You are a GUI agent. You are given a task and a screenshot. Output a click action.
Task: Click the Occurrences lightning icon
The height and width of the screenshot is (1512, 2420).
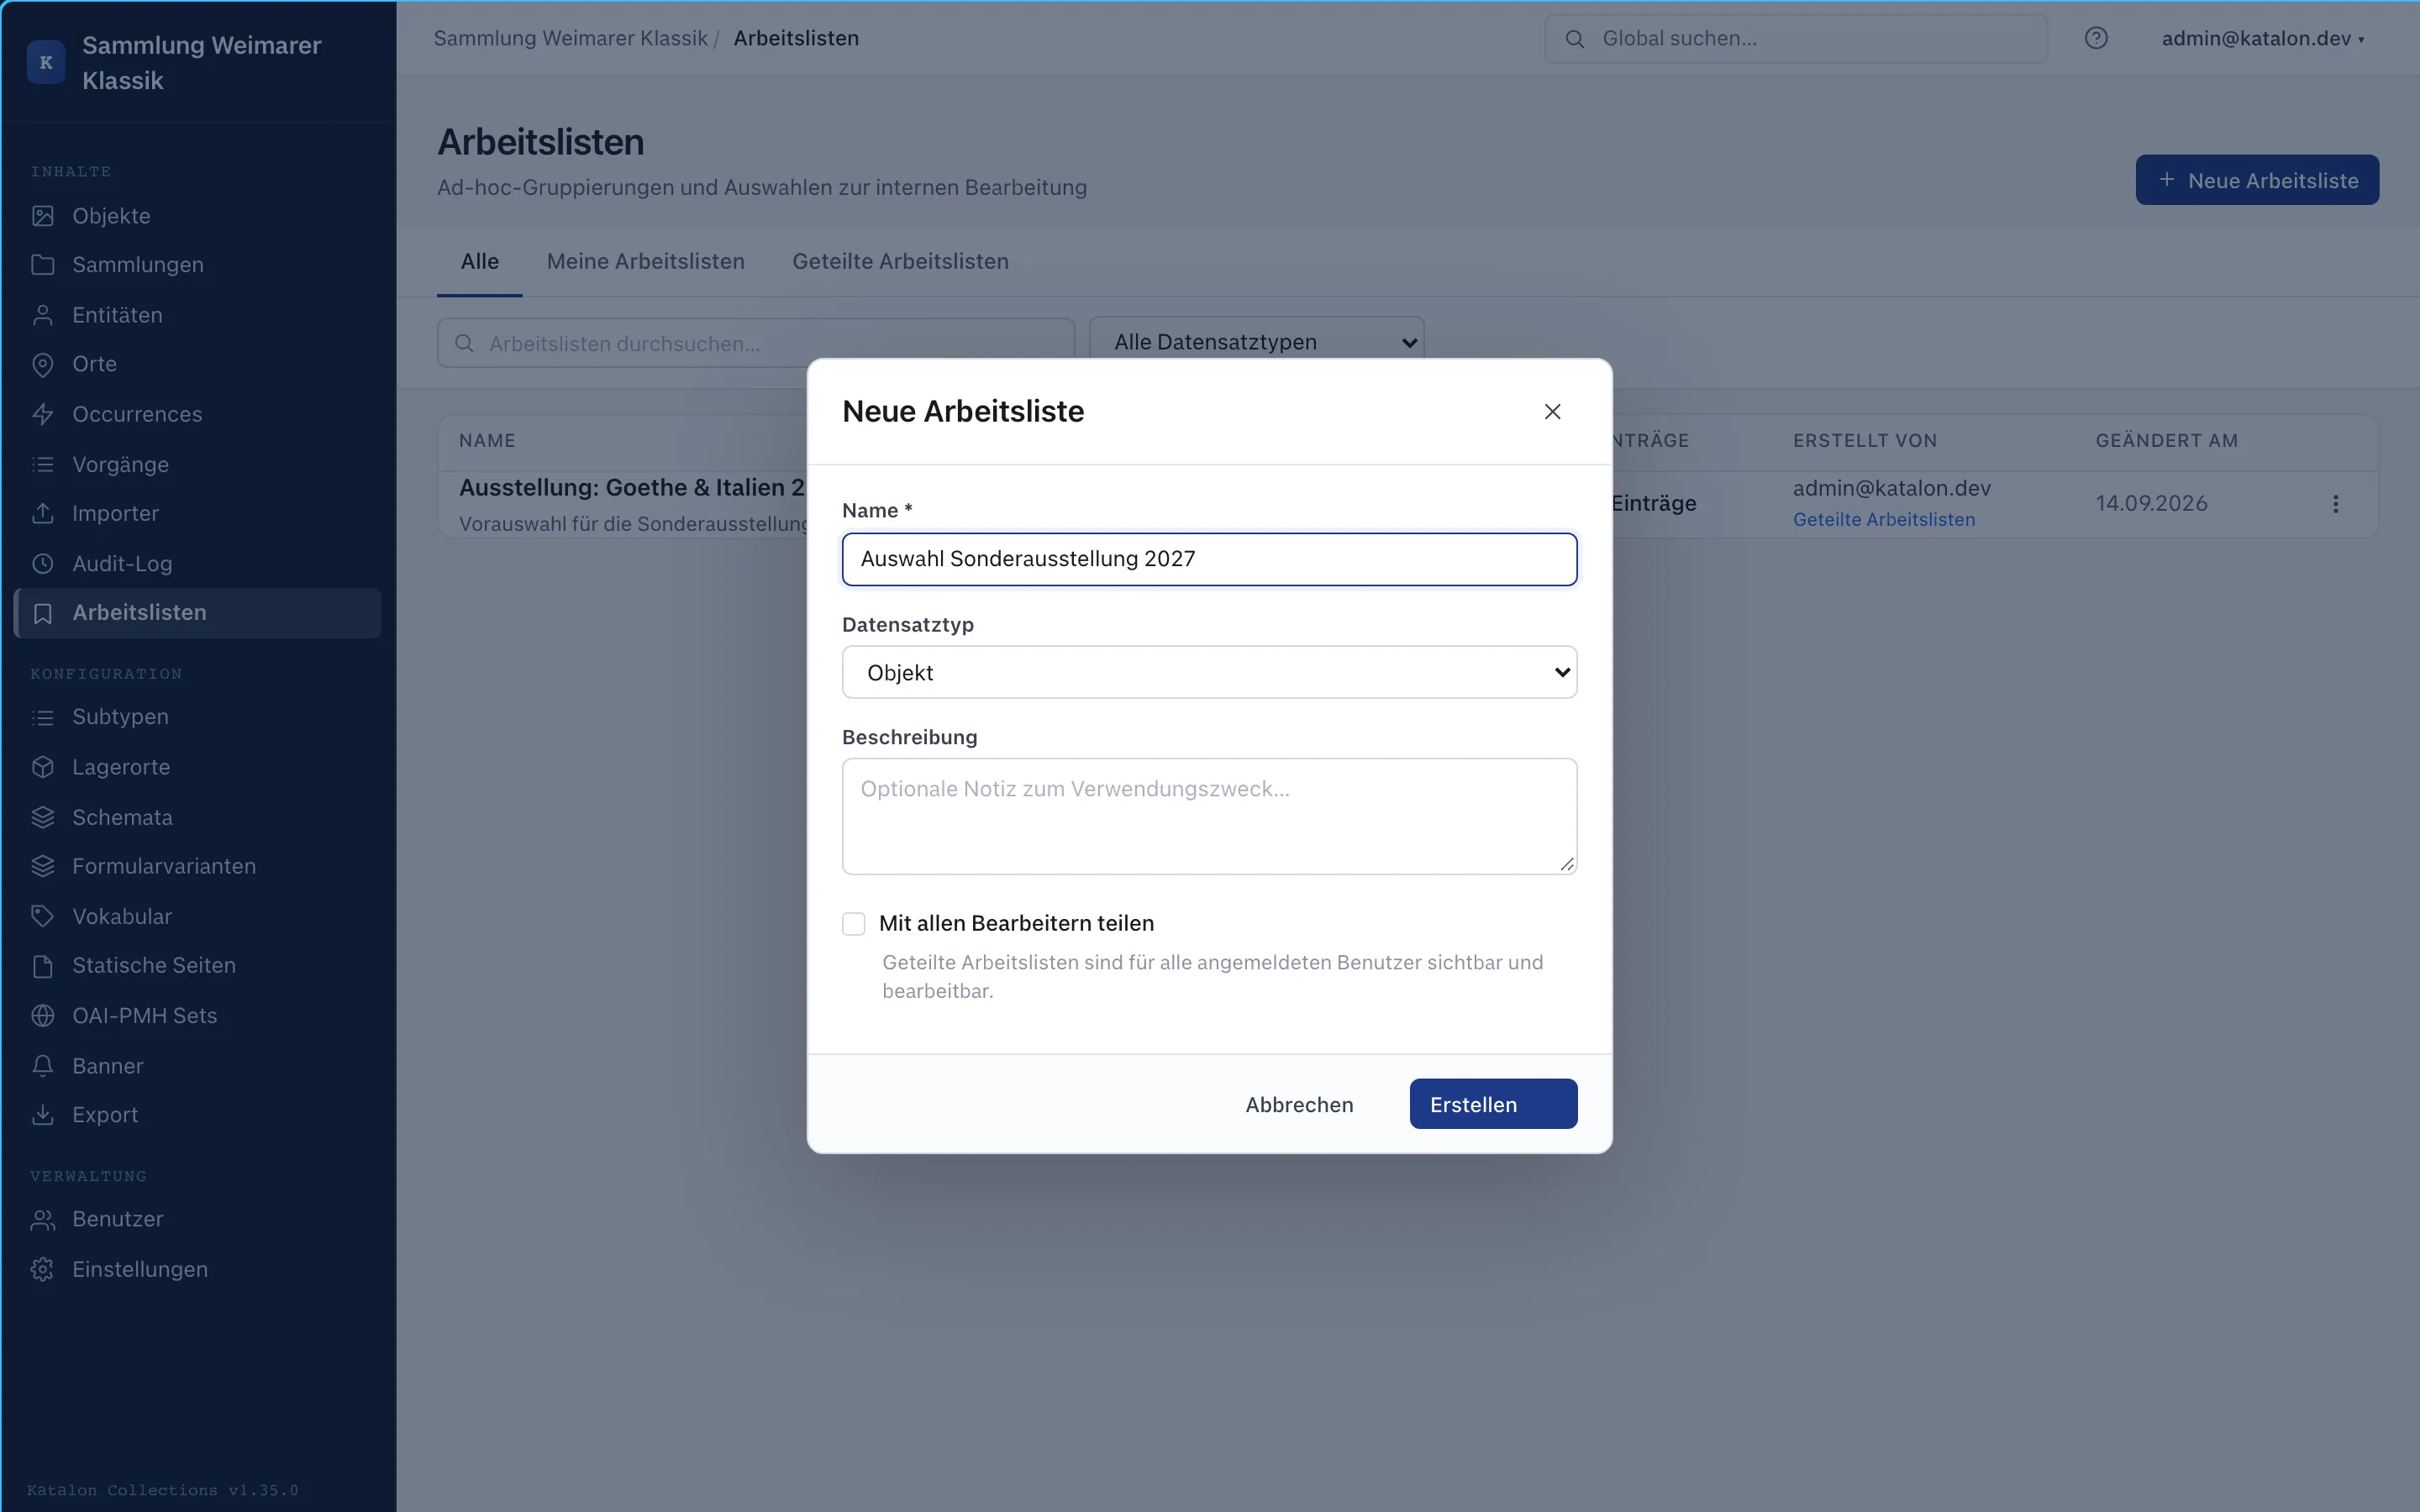tap(42, 414)
